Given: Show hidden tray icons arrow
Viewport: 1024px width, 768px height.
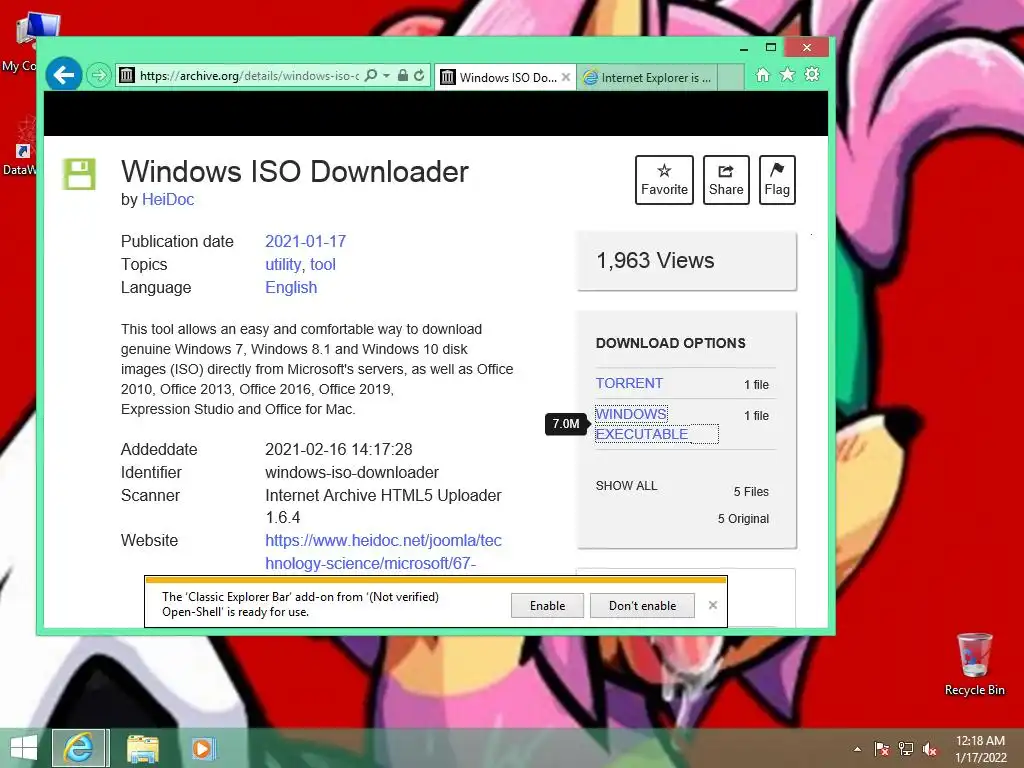Looking at the screenshot, I should (857, 749).
